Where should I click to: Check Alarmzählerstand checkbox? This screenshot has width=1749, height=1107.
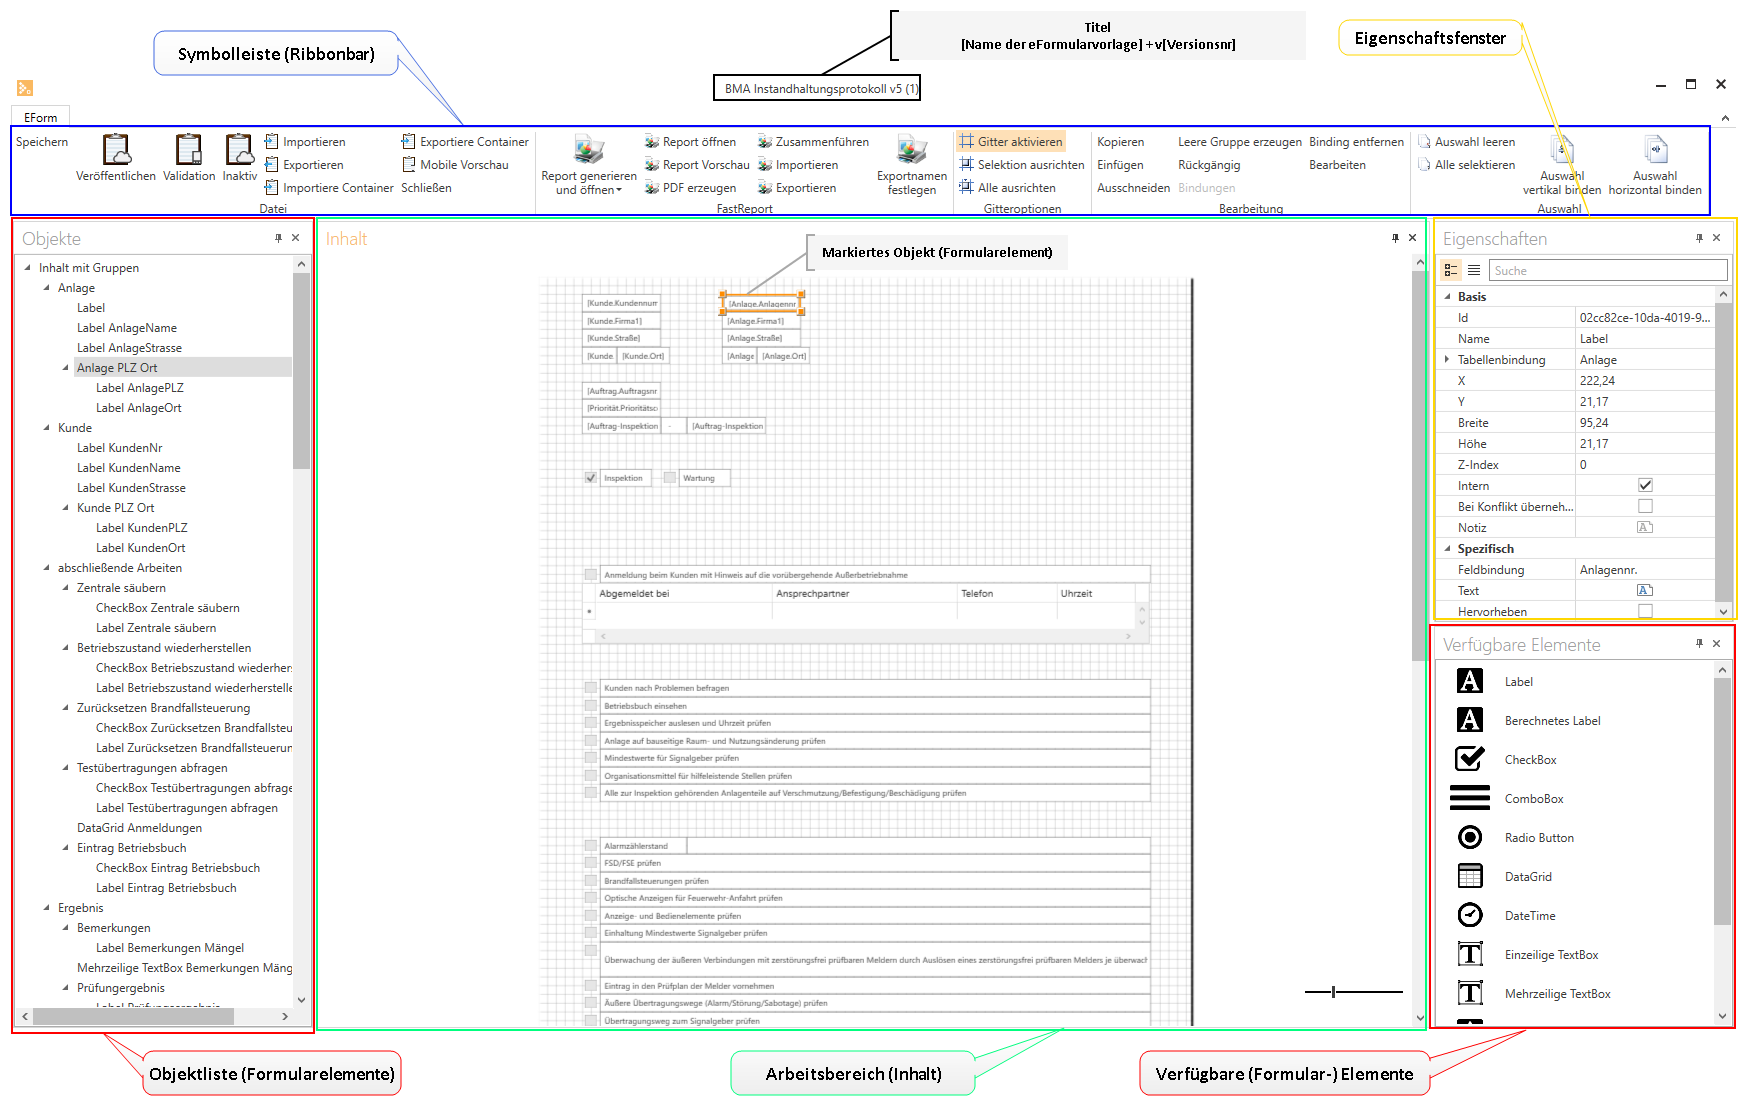[591, 846]
